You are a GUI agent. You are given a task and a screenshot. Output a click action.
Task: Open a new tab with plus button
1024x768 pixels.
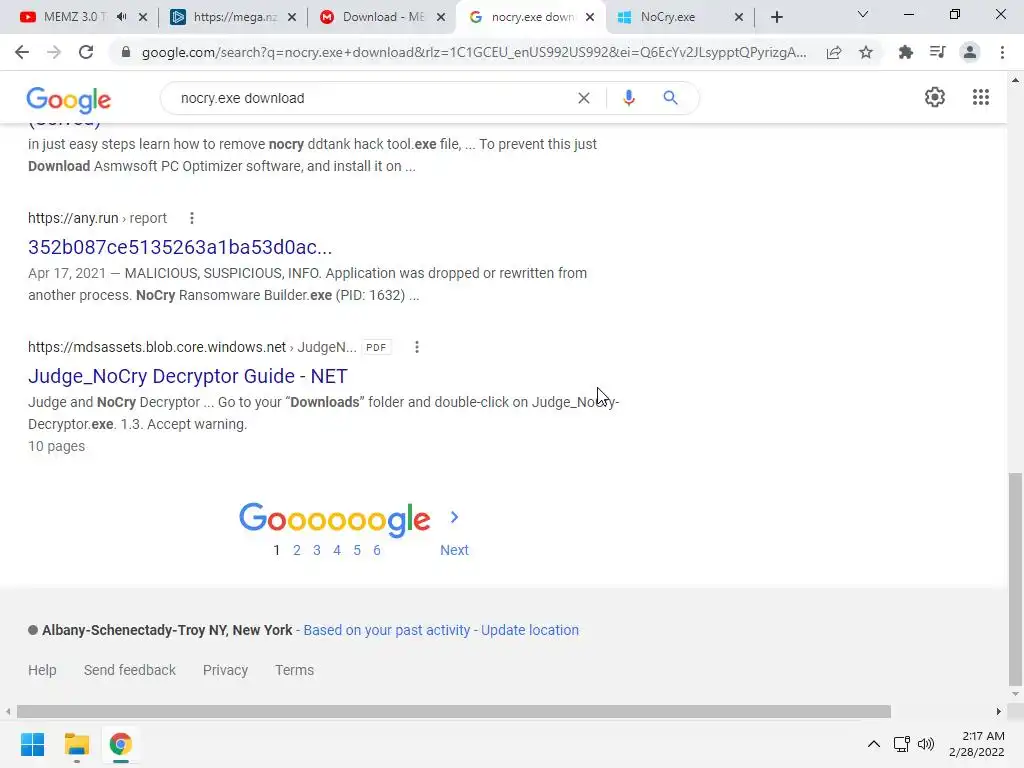click(776, 17)
